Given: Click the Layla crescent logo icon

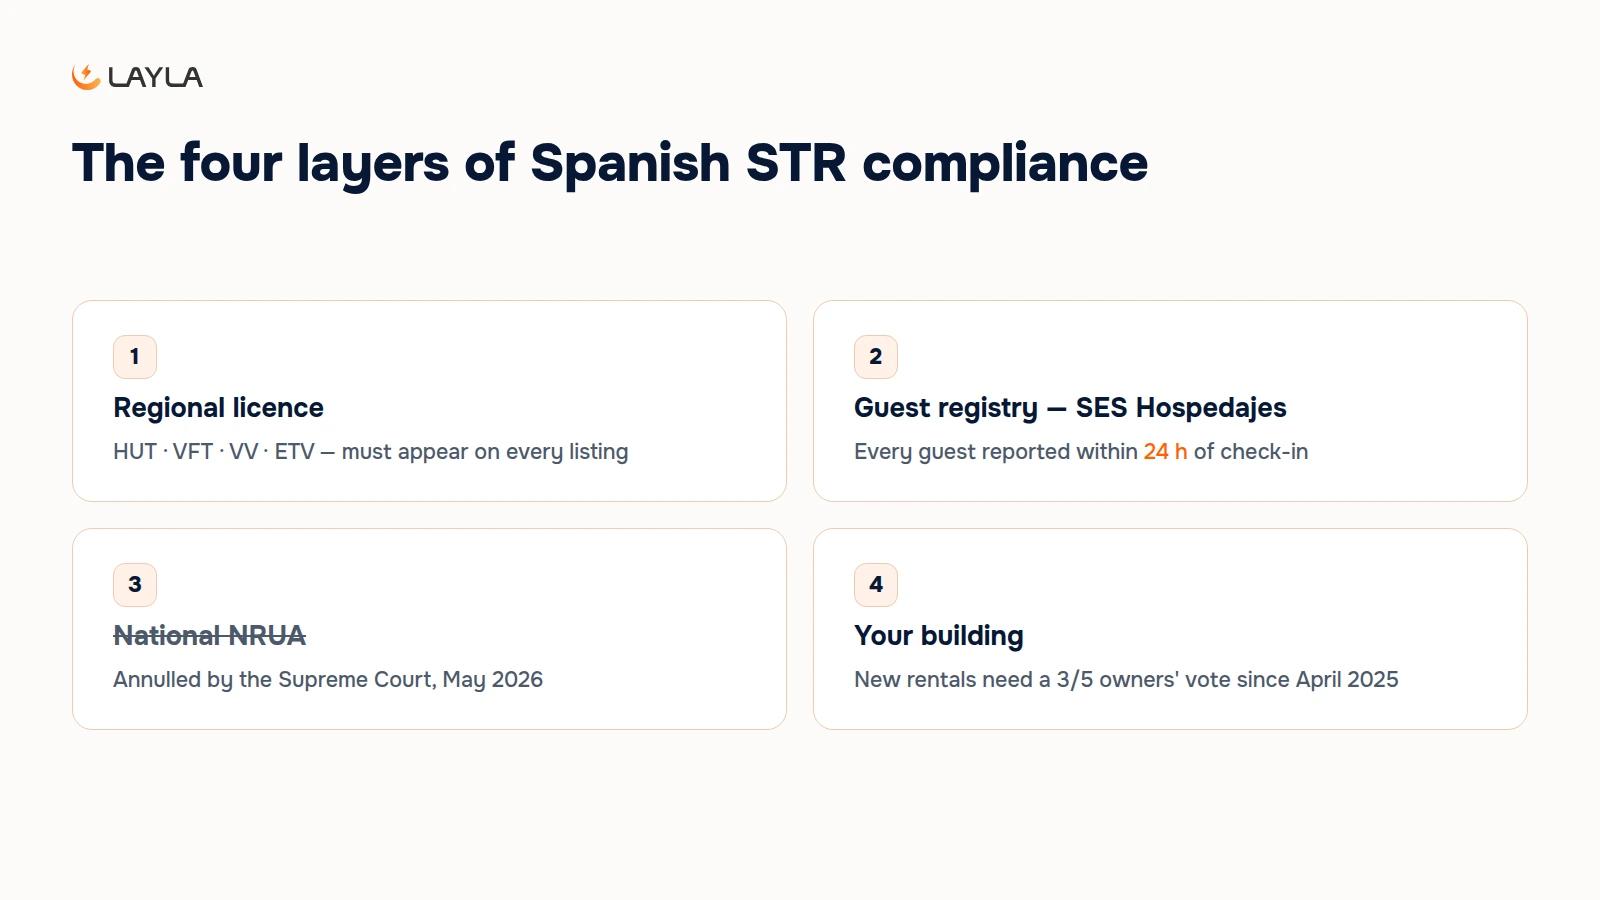Looking at the screenshot, I should pyautogui.click(x=86, y=77).
